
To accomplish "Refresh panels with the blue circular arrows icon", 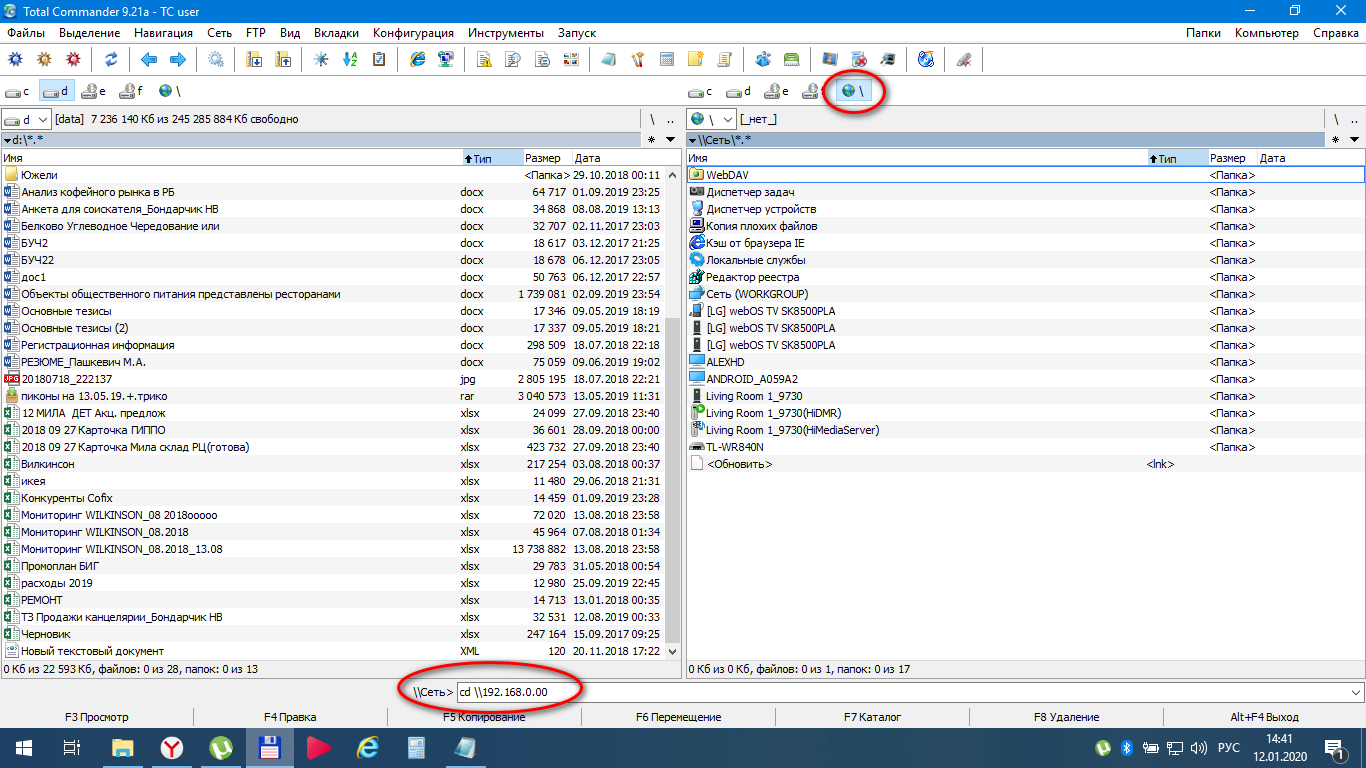I will [111, 59].
